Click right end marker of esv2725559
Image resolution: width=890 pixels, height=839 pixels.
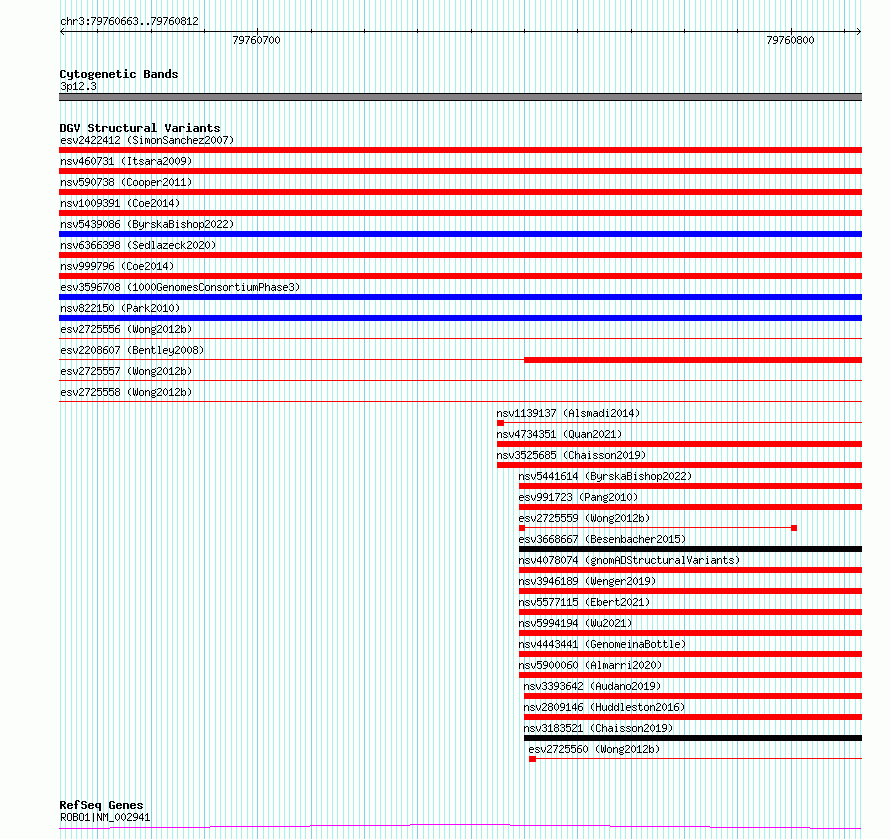(794, 528)
